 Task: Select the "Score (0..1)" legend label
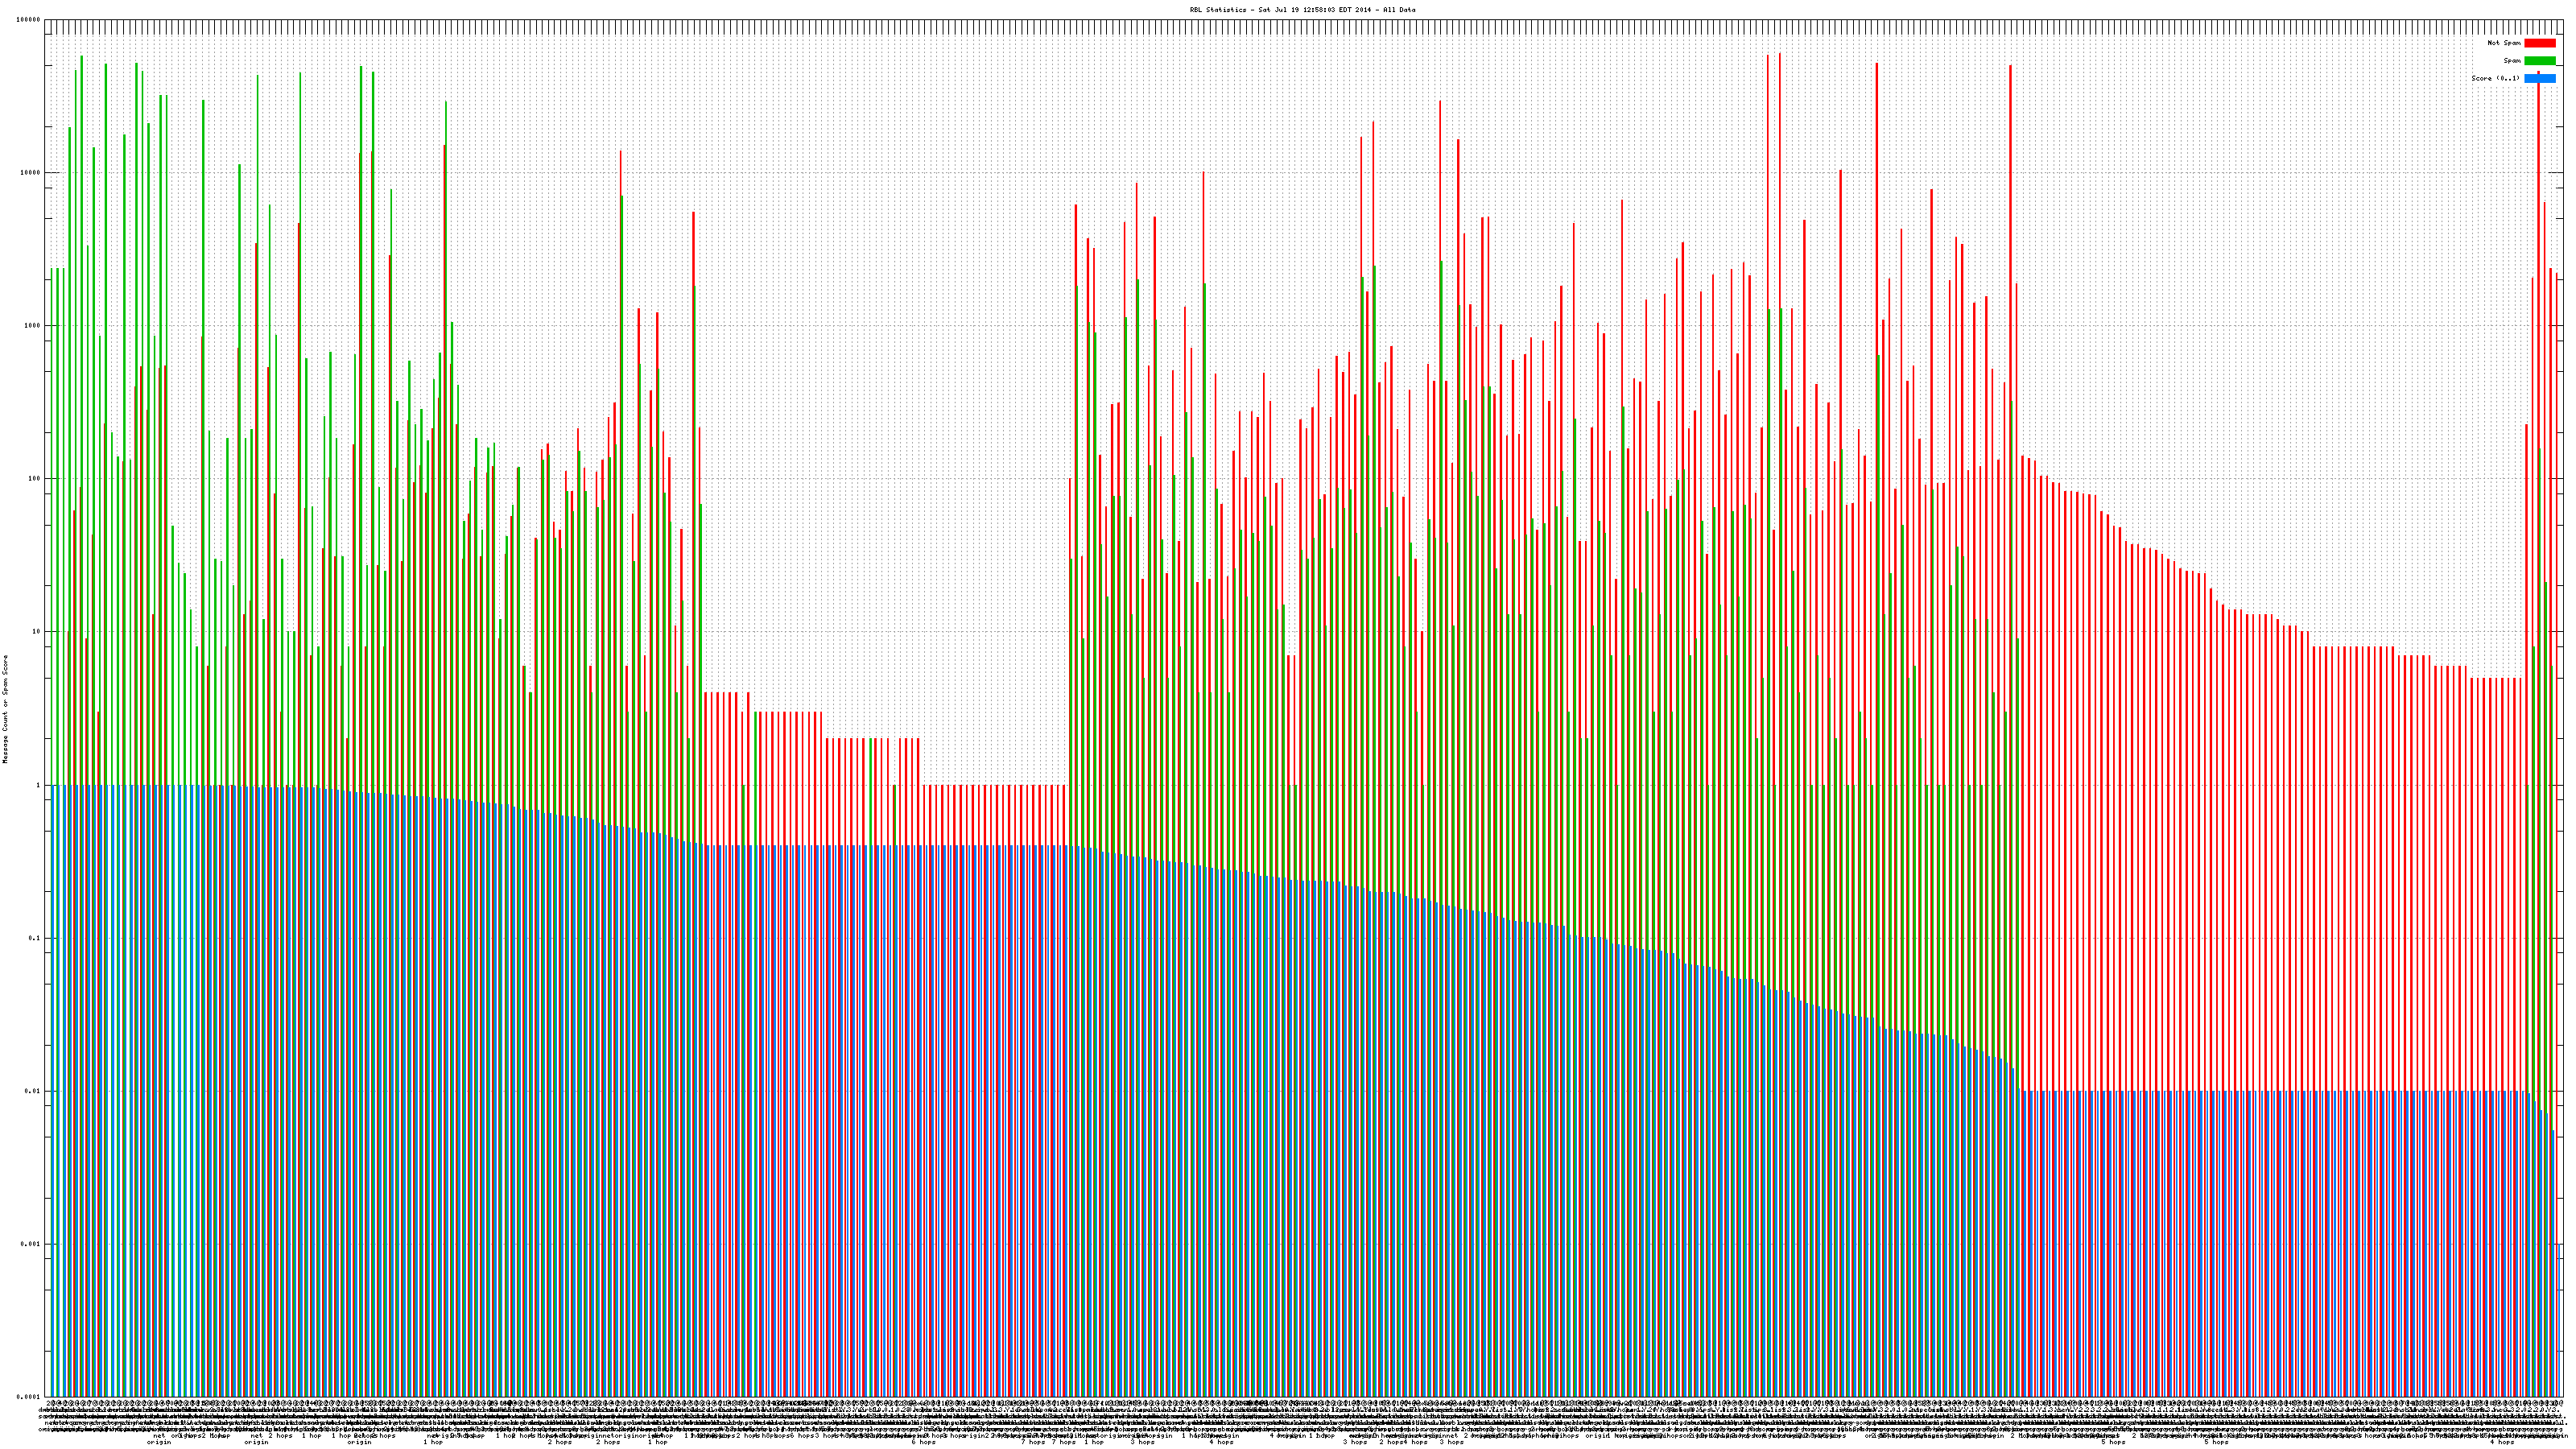click(x=2495, y=78)
